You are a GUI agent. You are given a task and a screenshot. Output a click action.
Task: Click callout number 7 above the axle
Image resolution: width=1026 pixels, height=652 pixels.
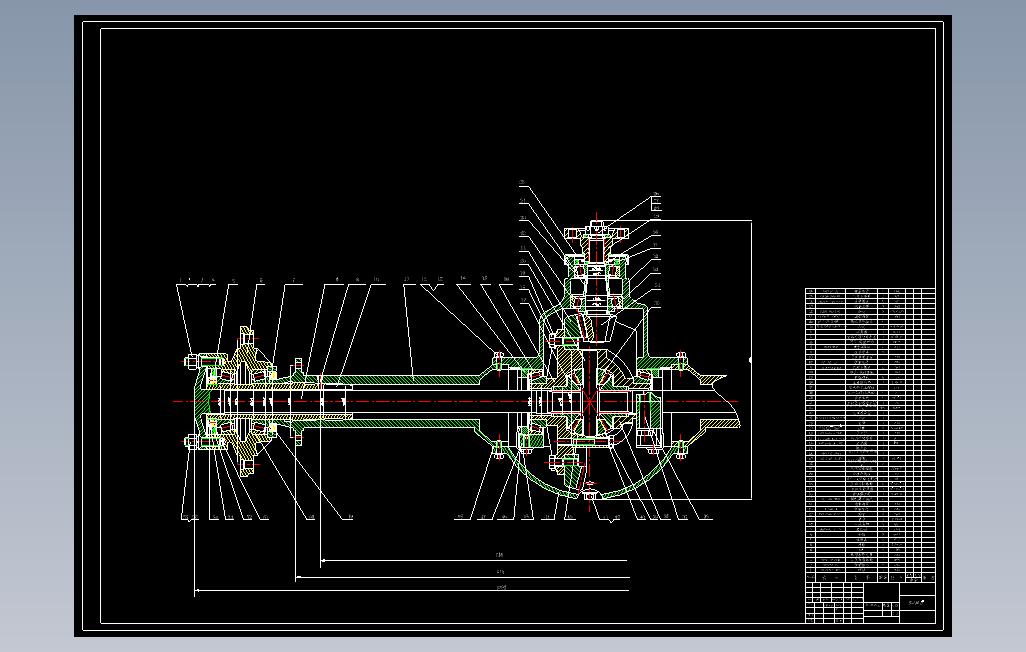click(294, 280)
